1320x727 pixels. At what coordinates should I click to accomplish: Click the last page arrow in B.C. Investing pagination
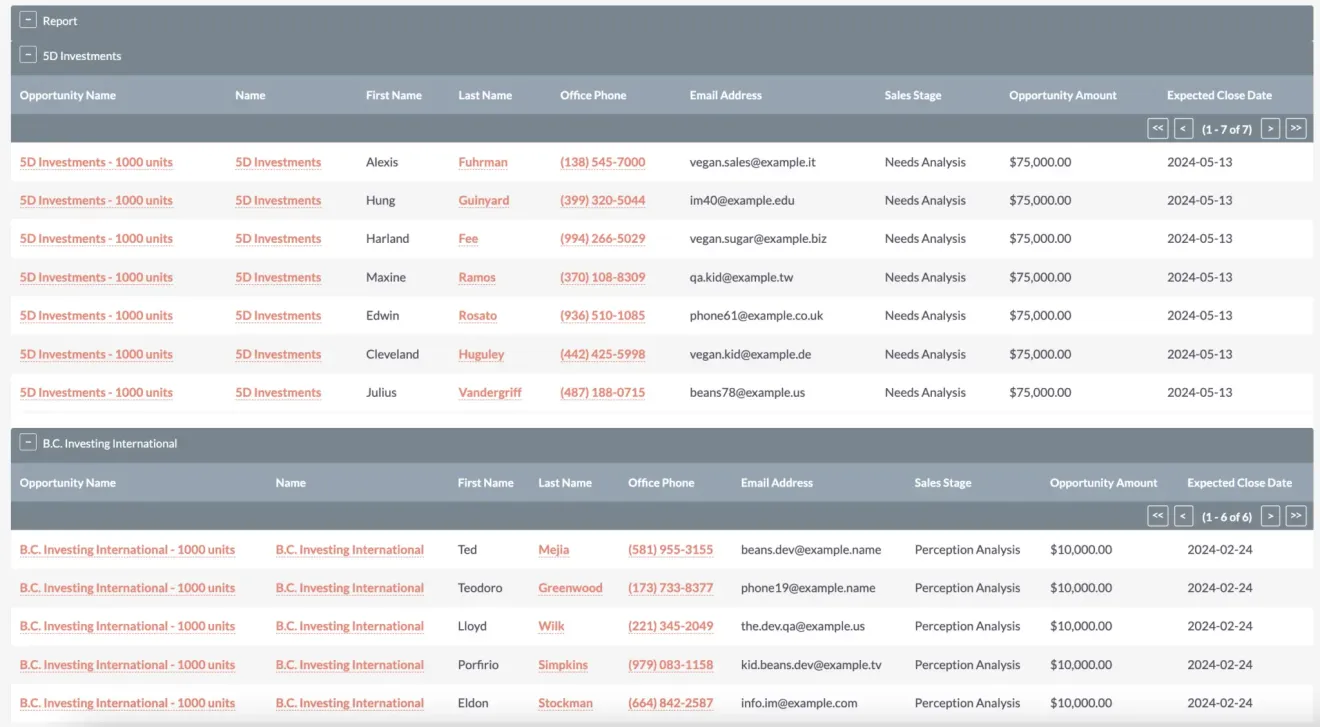click(1295, 515)
